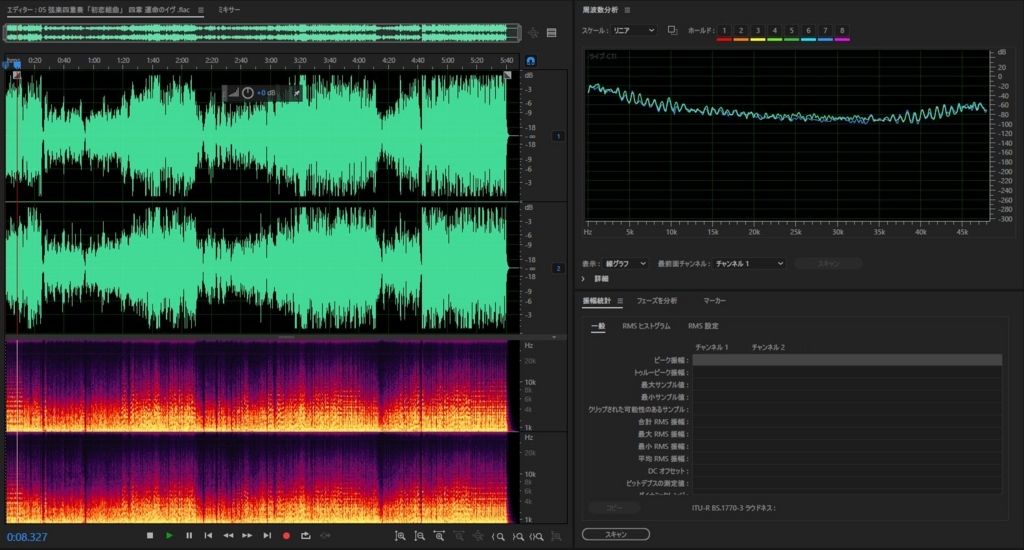
Task: Open RMS ヒストグラム sub-tab
Action: pyautogui.click(x=646, y=326)
